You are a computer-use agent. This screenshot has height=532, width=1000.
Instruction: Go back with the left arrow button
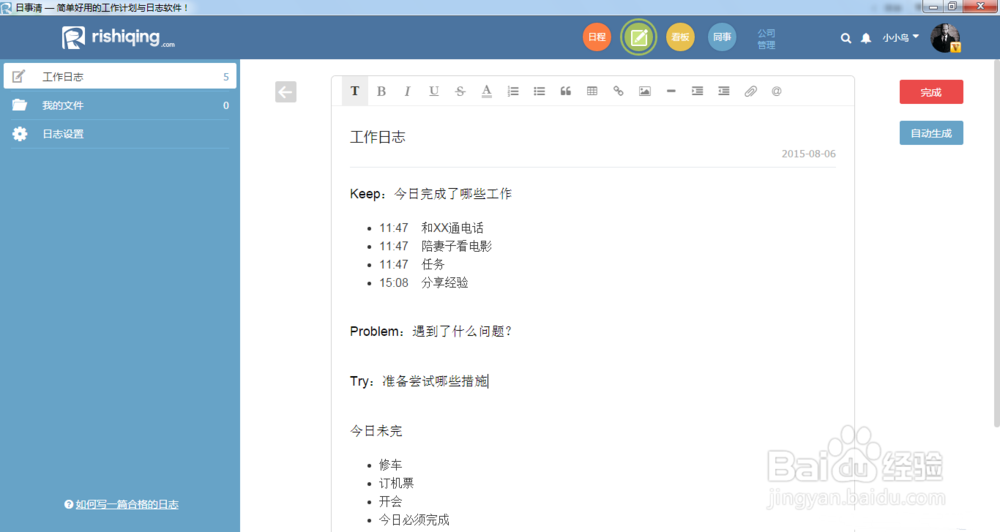(x=286, y=92)
